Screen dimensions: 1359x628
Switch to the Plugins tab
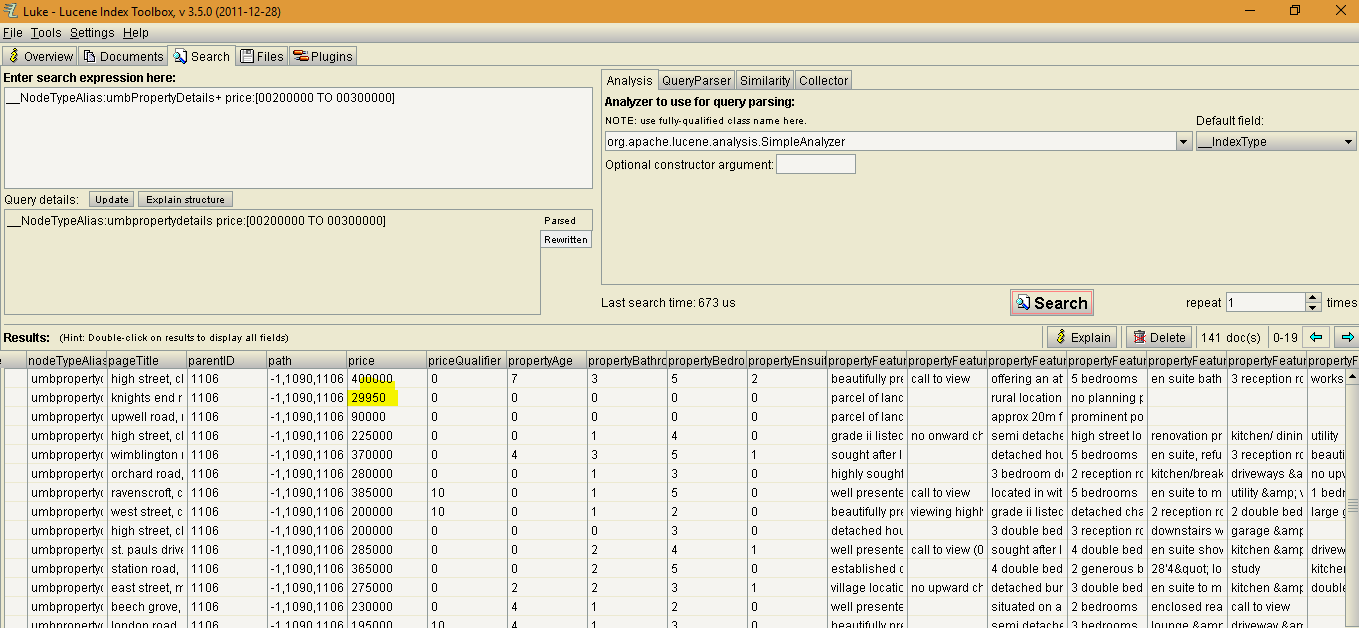click(323, 56)
